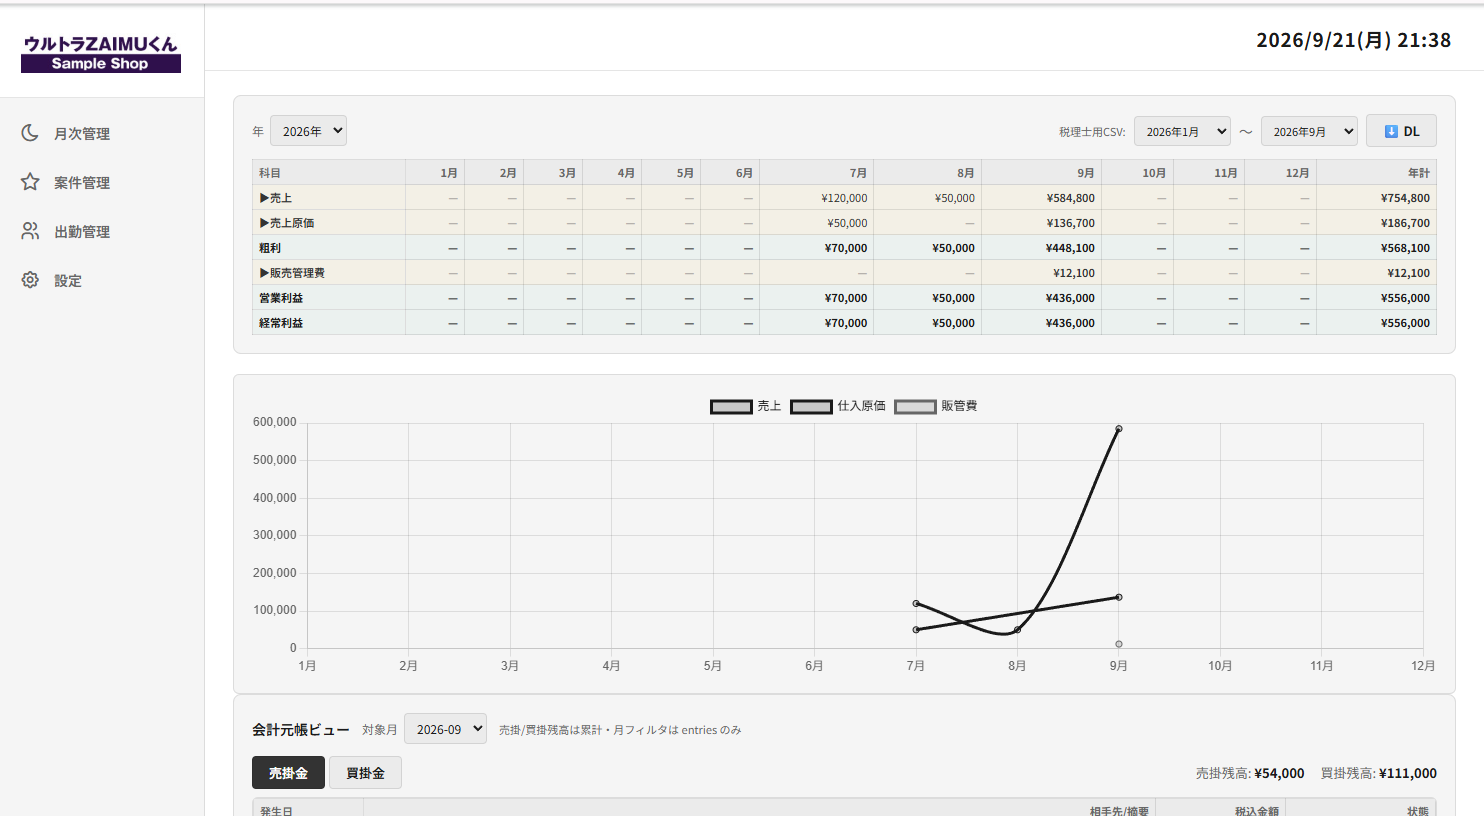Click the moon icon for 月次管理
The image size is (1484, 816).
click(x=30, y=133)
